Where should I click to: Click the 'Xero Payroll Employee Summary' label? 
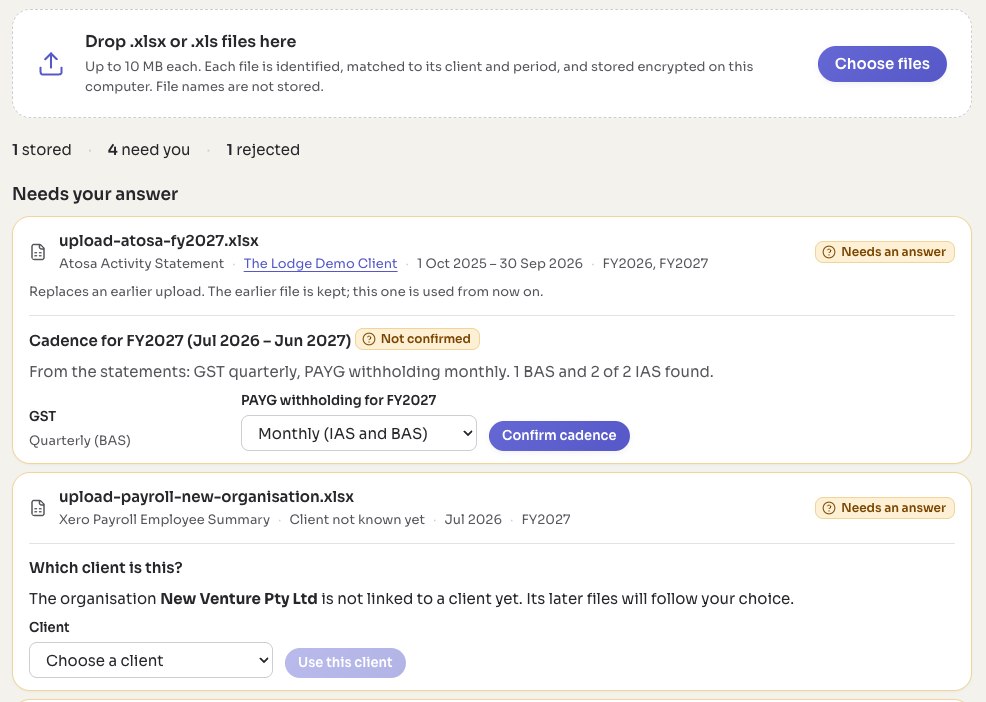[164, 520]
